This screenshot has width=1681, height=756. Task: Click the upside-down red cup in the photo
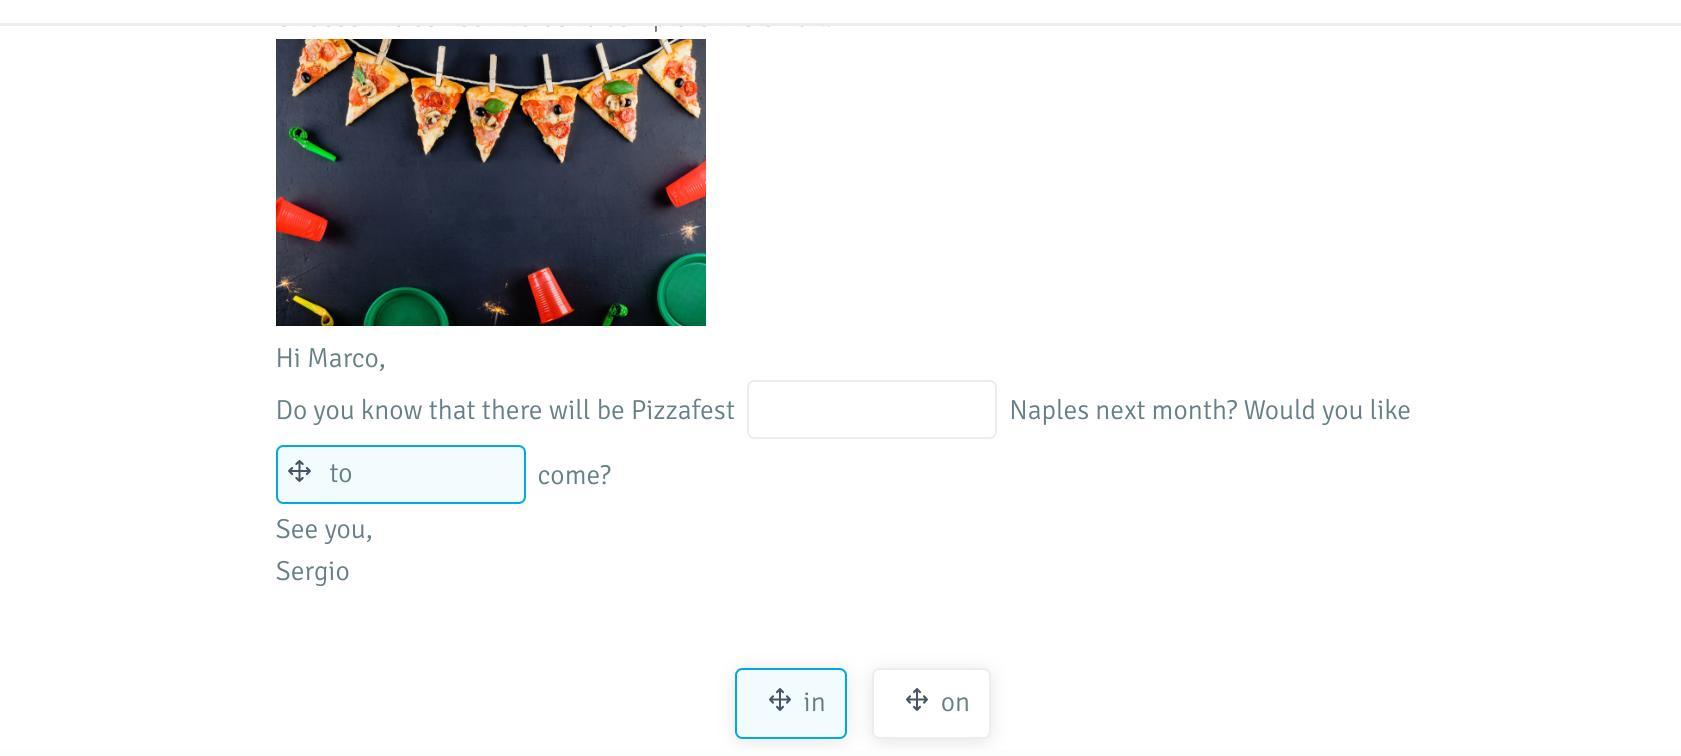pos(548,293)
